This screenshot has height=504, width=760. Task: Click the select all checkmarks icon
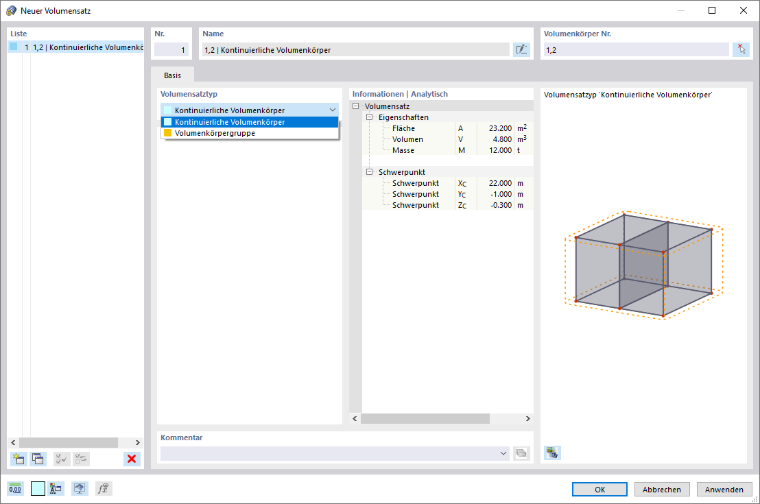point(62,458)
